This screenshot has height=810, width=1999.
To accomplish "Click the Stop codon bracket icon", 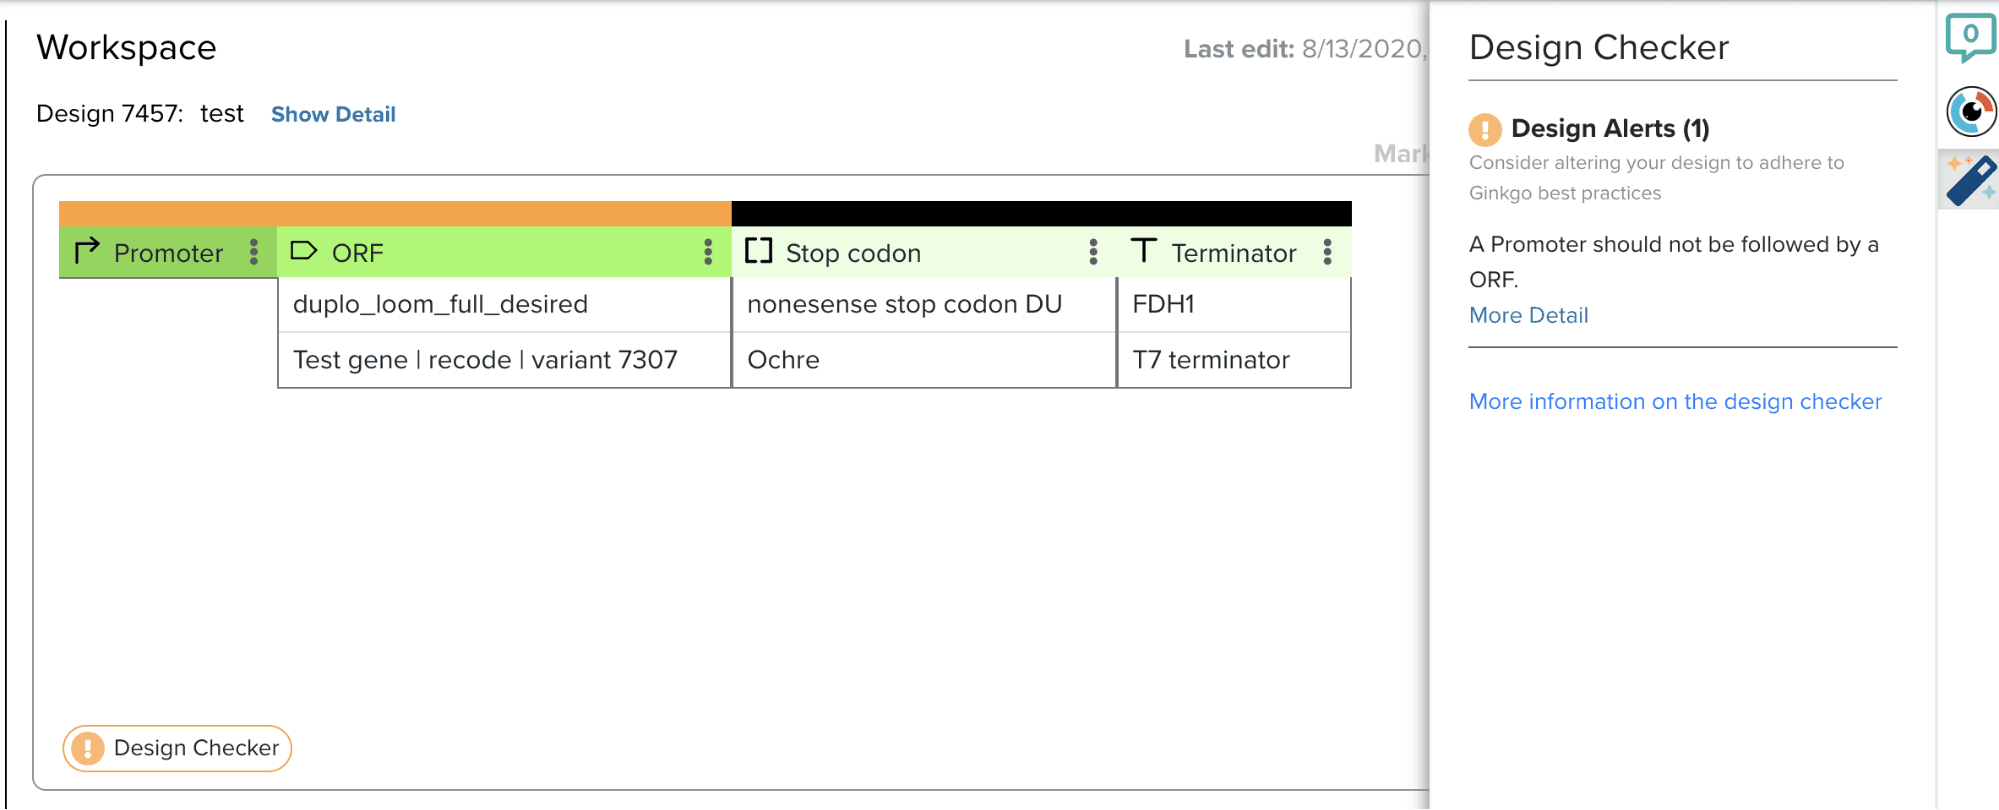I will (759, 251).
